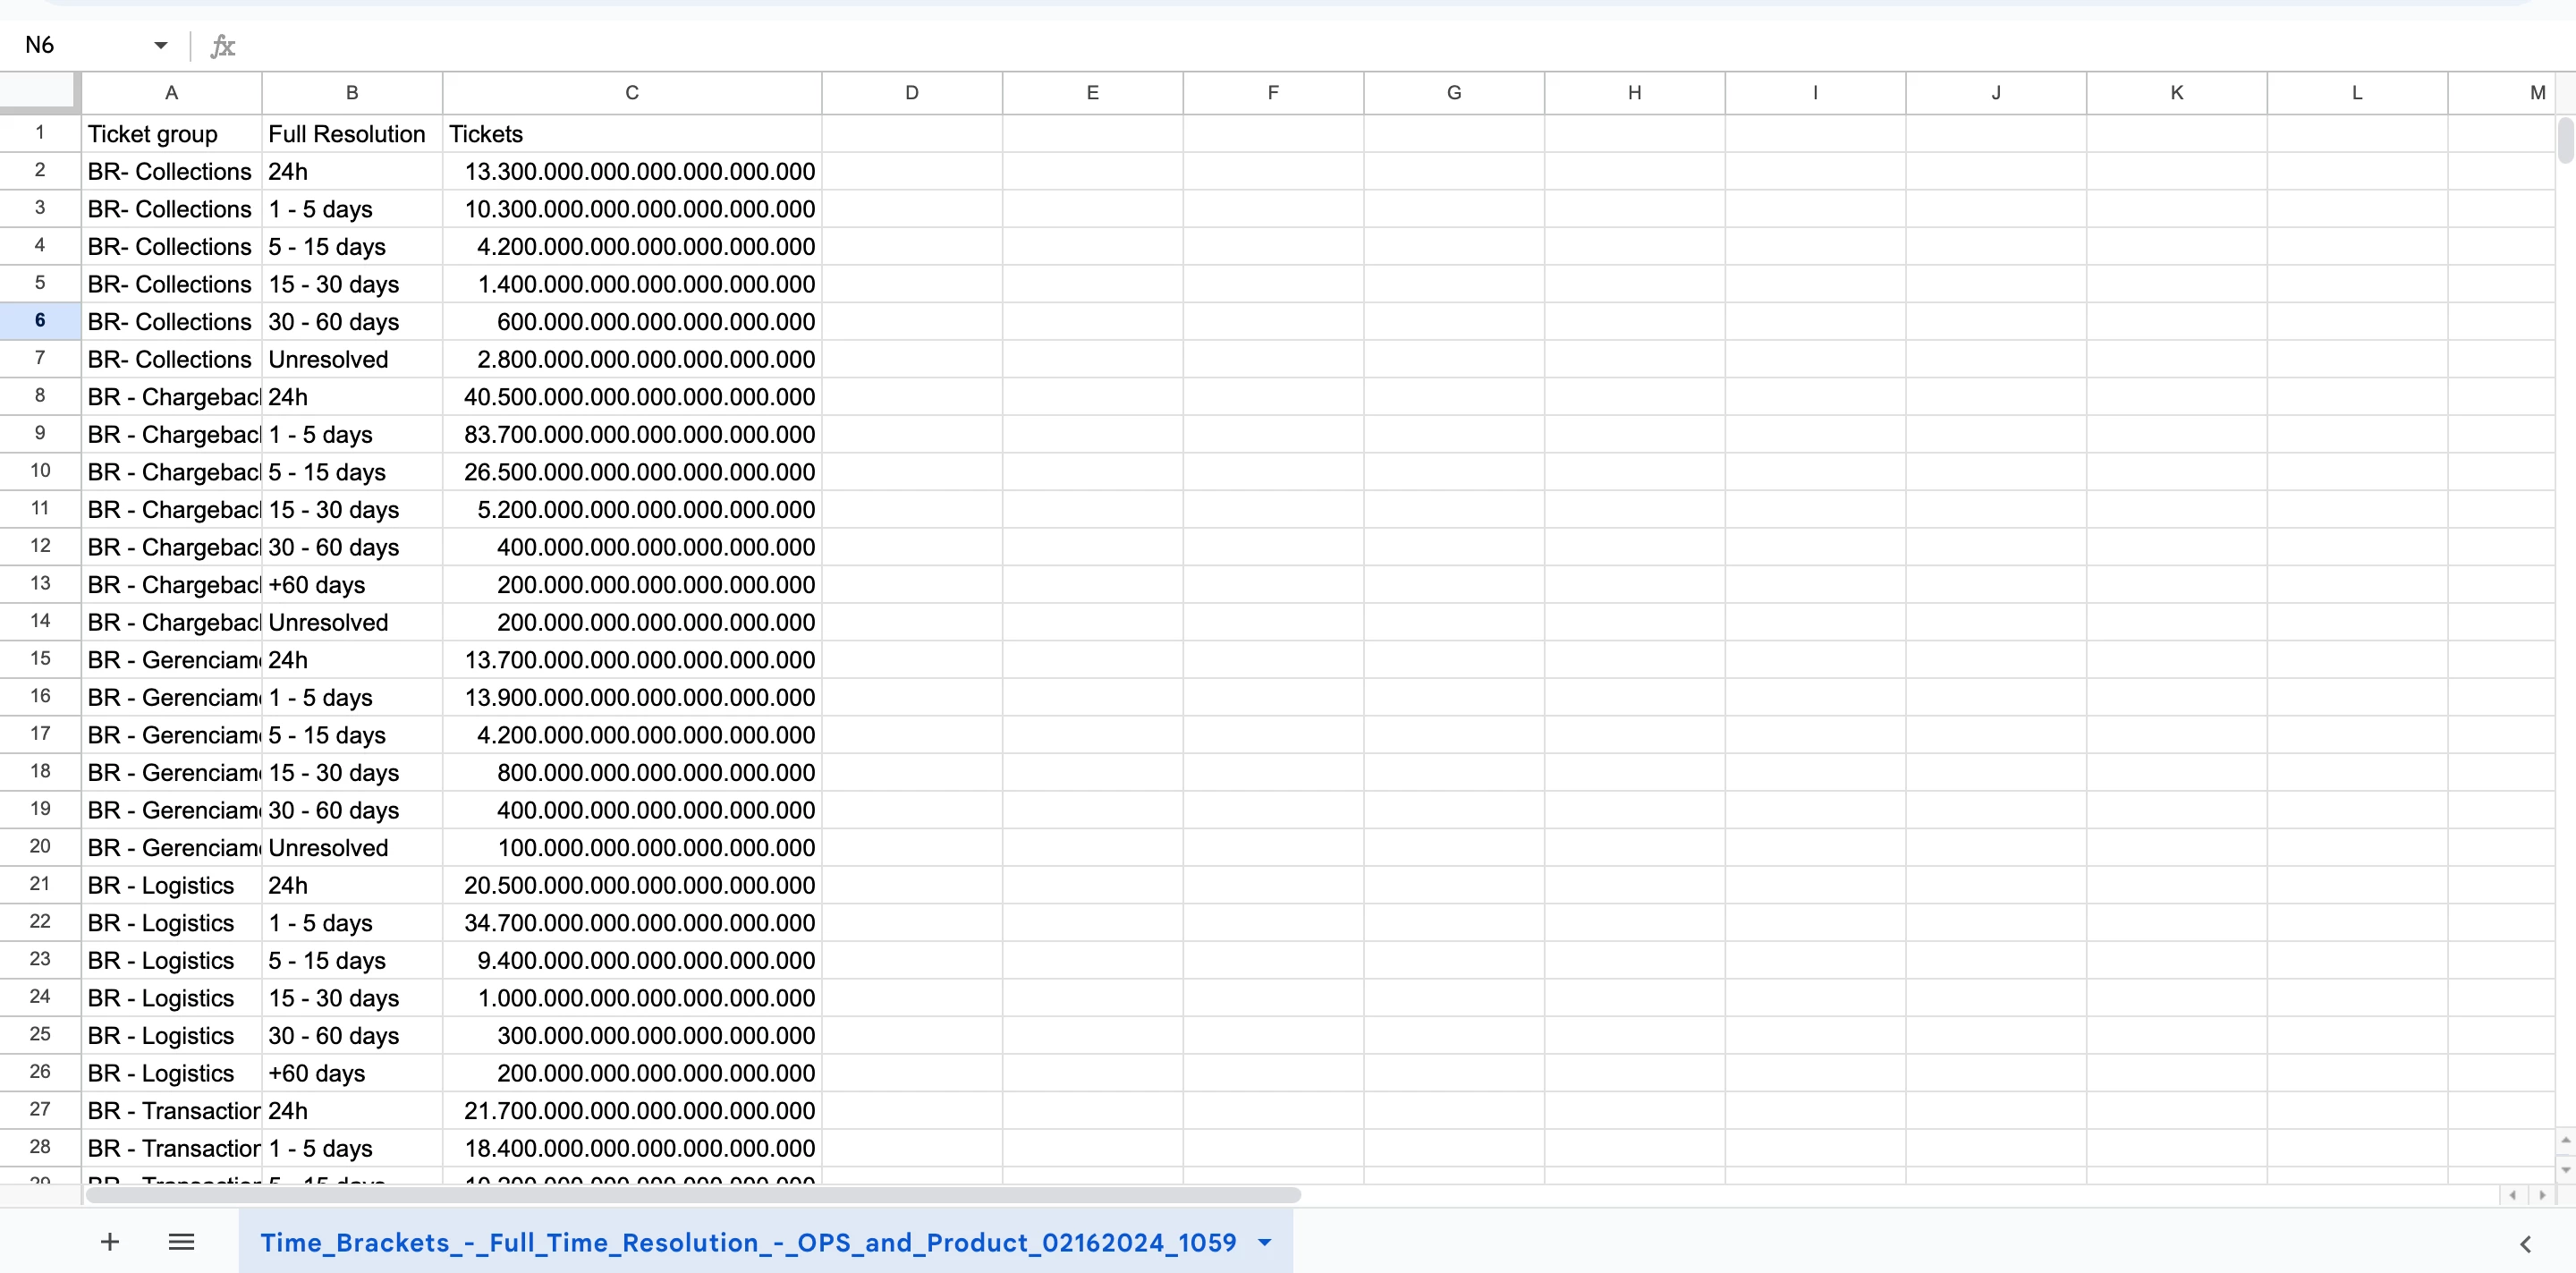Click the side panel collapse chevron
2576x1273 pixels.
(x=2524, y=1244)
